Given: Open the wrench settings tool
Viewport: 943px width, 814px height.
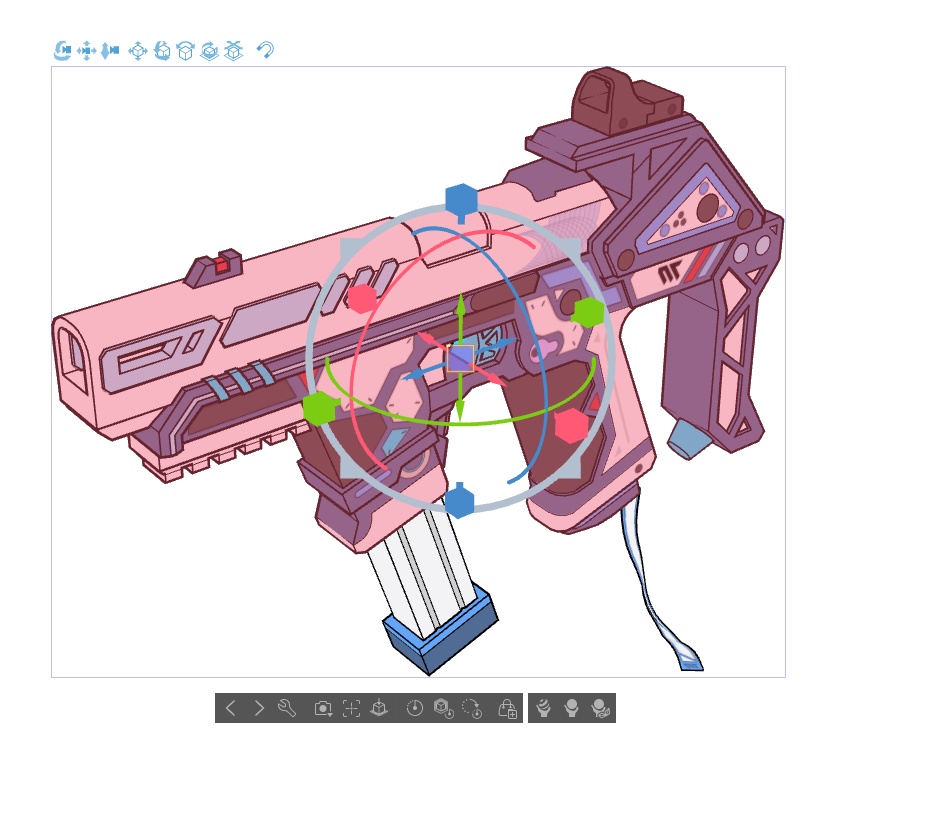Looking at the screenshot, I should (285, 708).
